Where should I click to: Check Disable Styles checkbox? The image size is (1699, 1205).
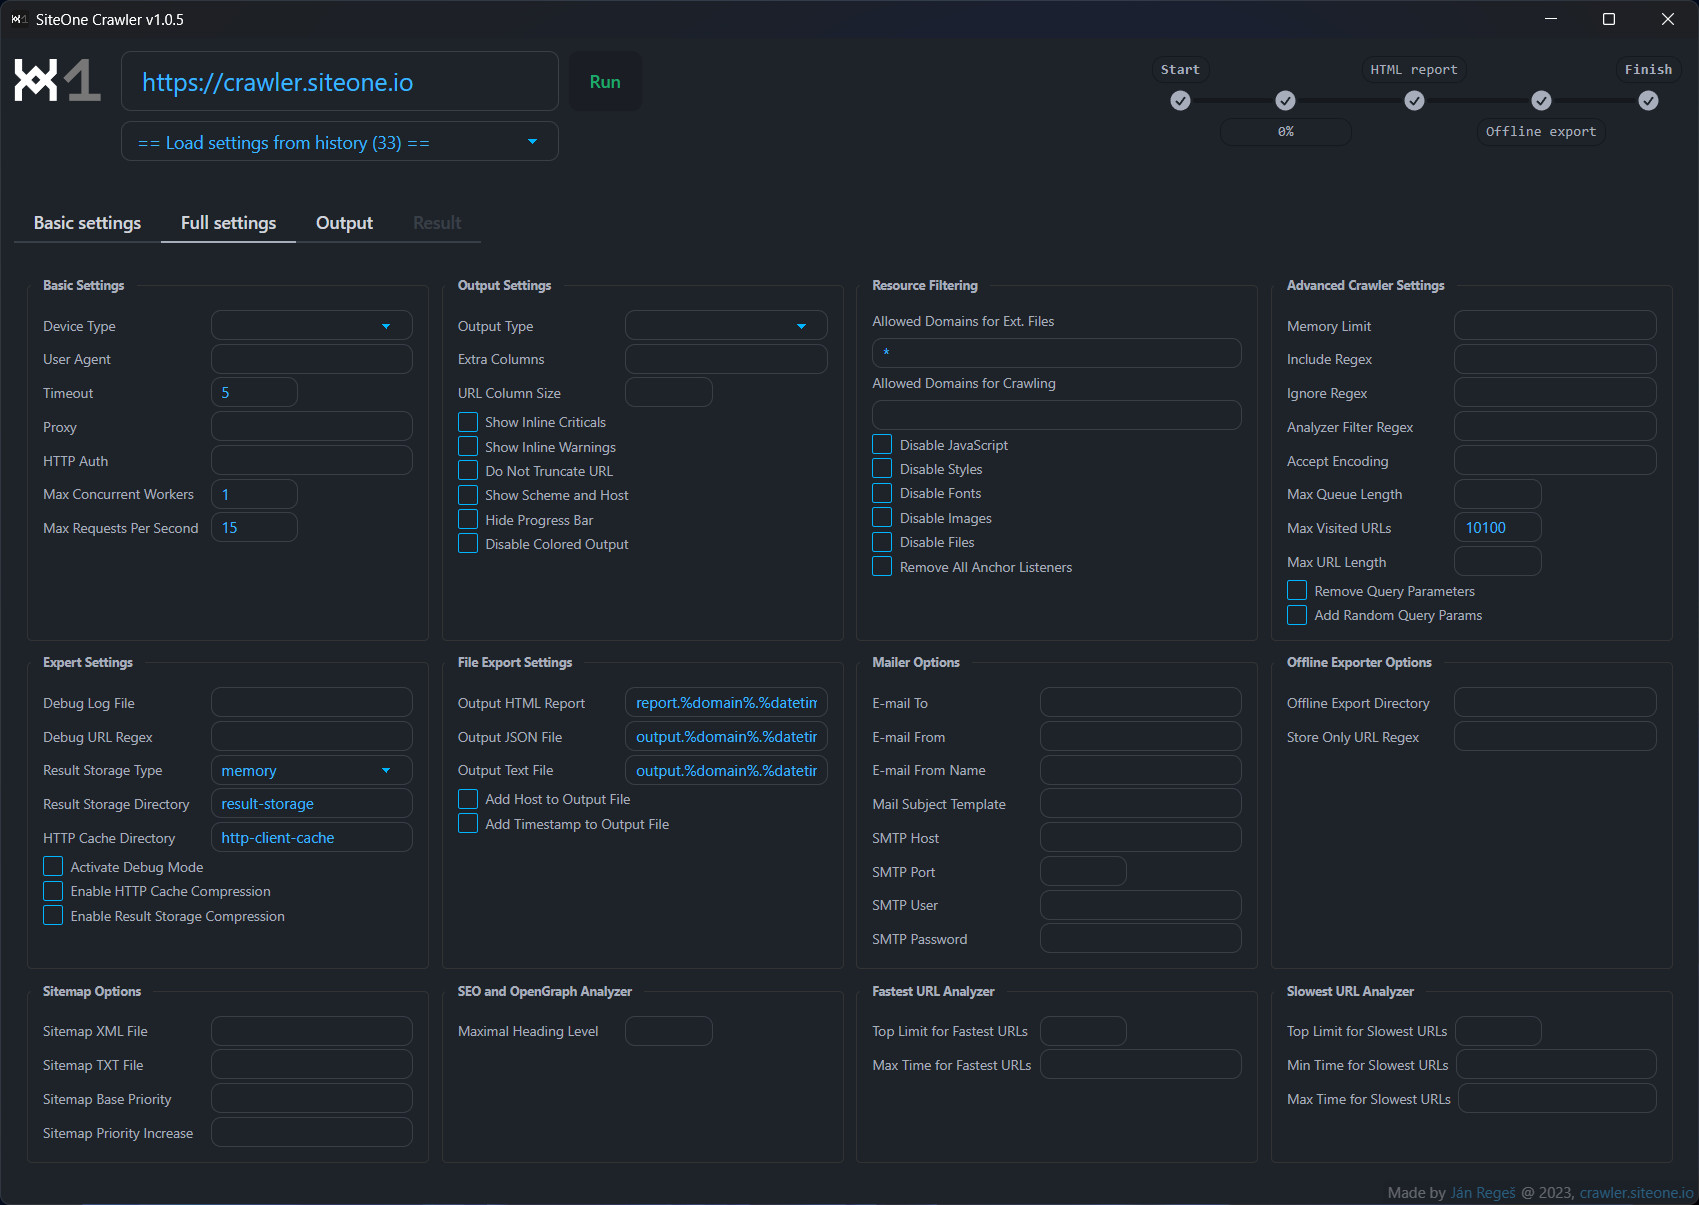(882, 468)
